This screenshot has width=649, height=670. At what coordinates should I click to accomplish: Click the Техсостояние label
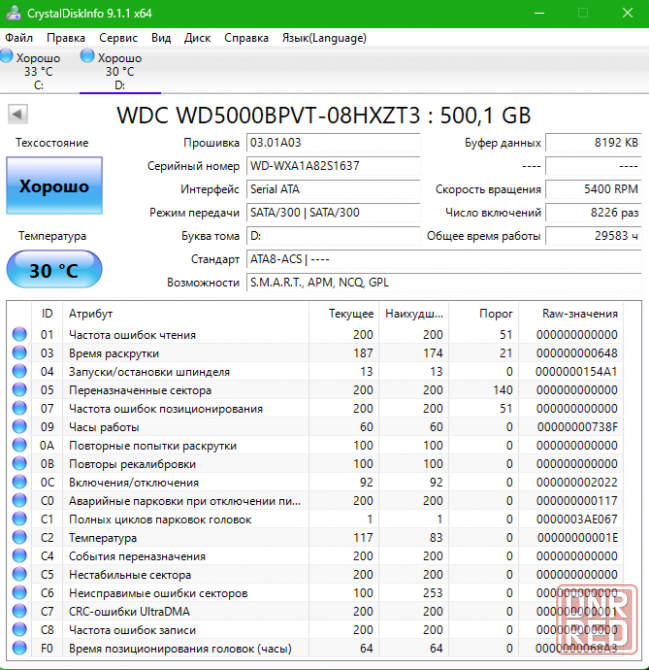(x=52, y=143)
